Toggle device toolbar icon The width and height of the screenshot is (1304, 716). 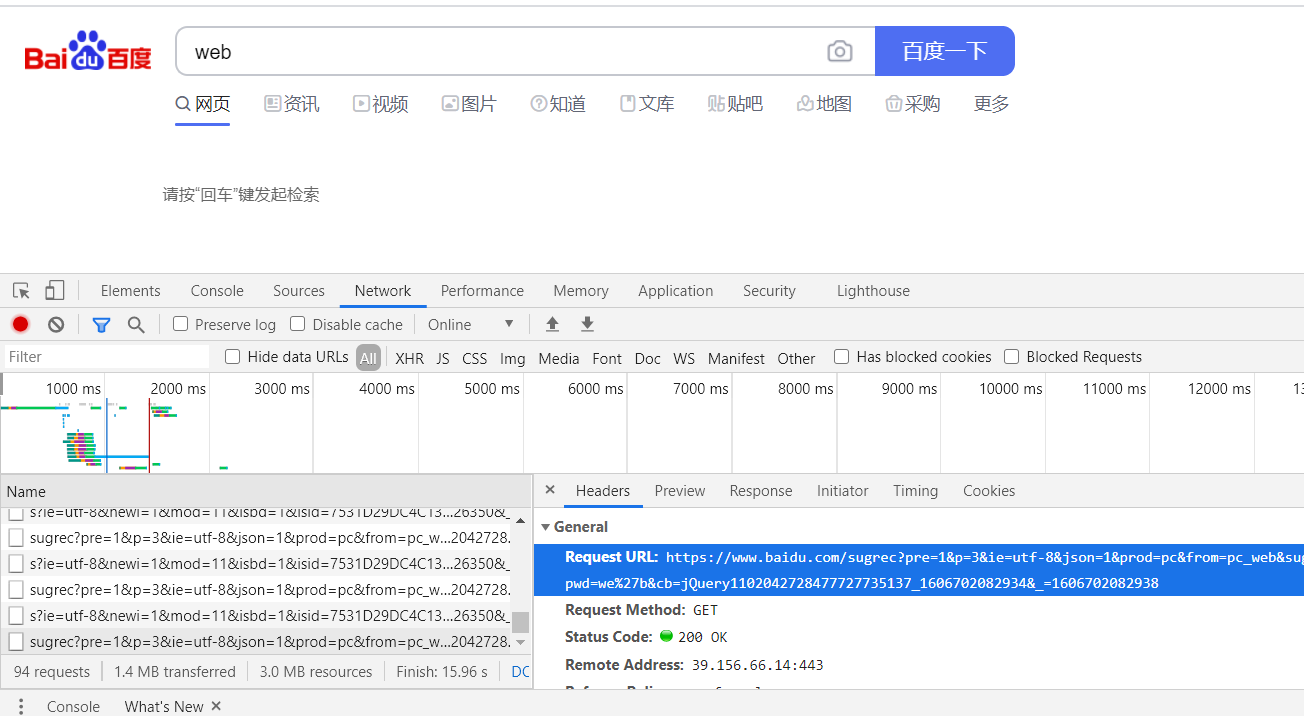tap(55, 291)
